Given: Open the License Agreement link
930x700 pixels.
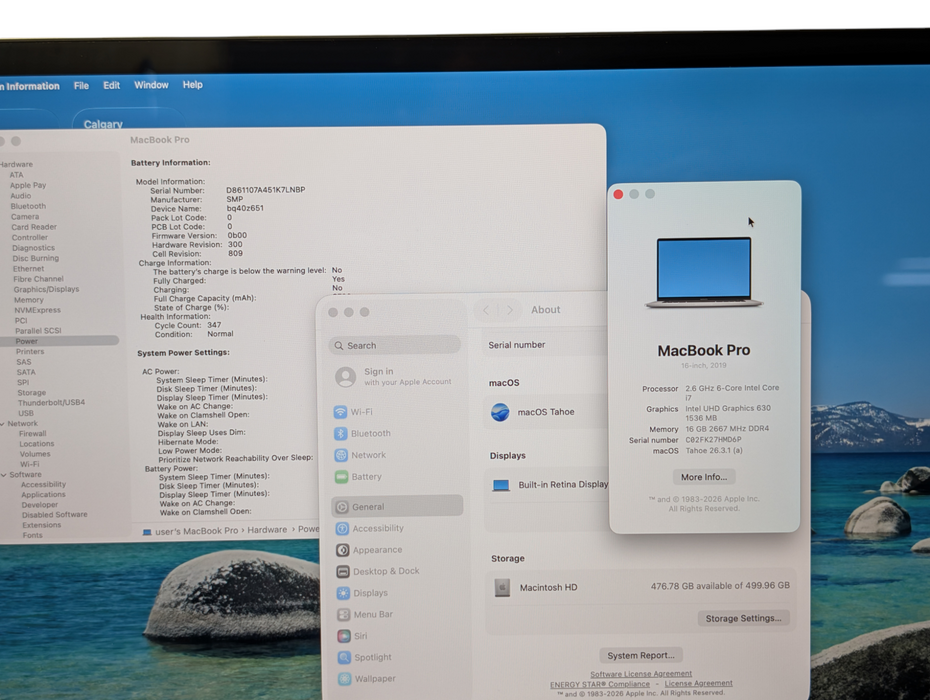Looking at the screenshot, I should coord(699,683).
